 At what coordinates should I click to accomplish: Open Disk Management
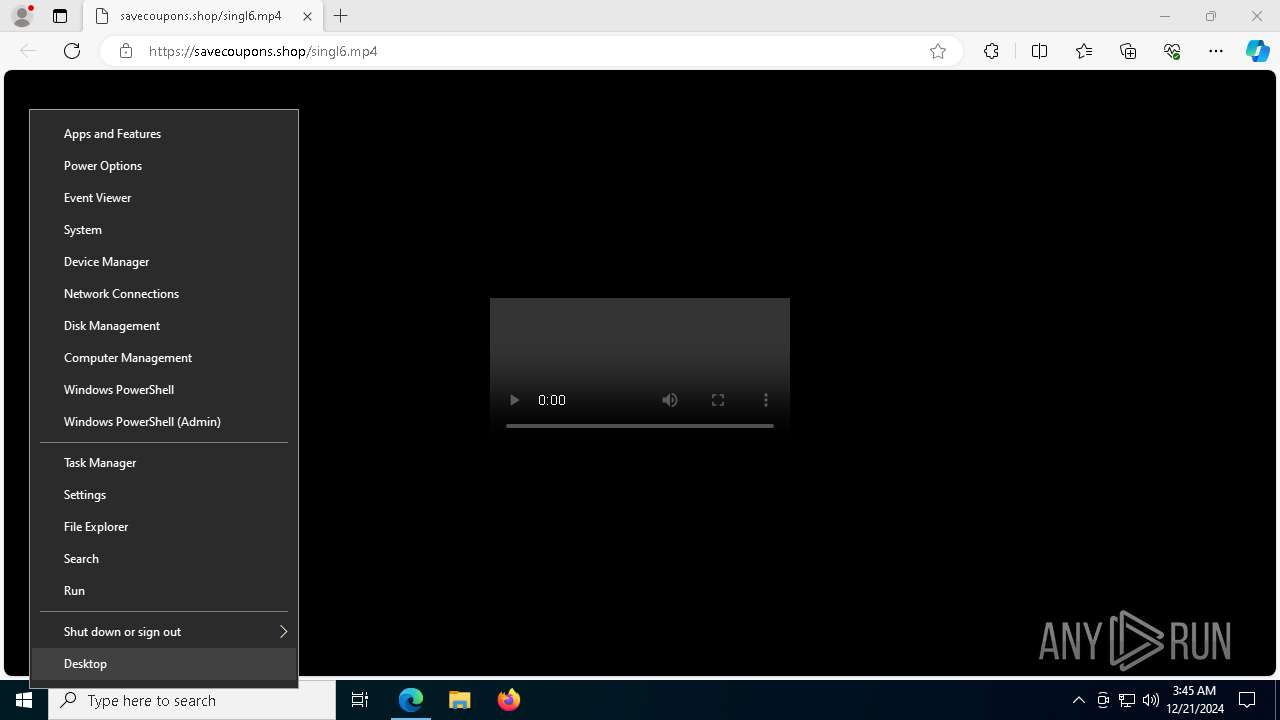164,326
